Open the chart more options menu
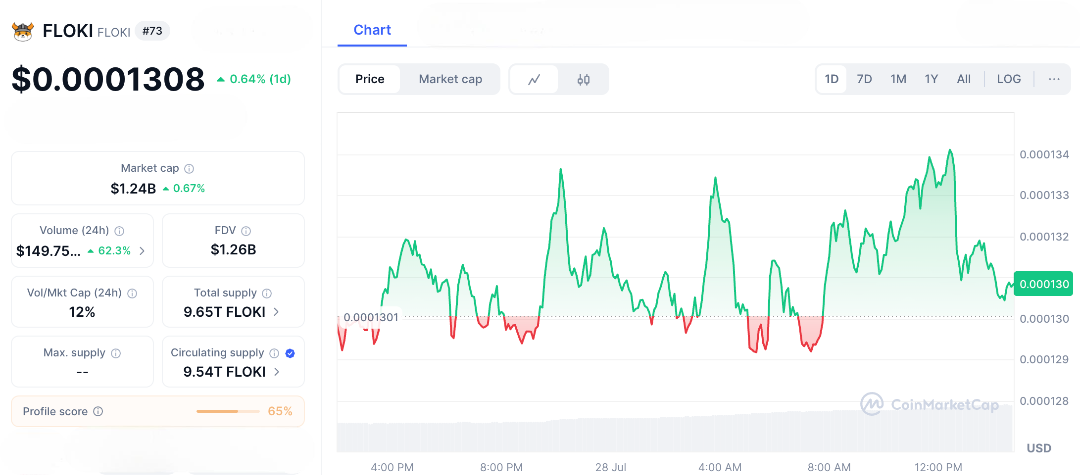The width and height of the screenshot is (1080, 475). tap(1054, 79)
